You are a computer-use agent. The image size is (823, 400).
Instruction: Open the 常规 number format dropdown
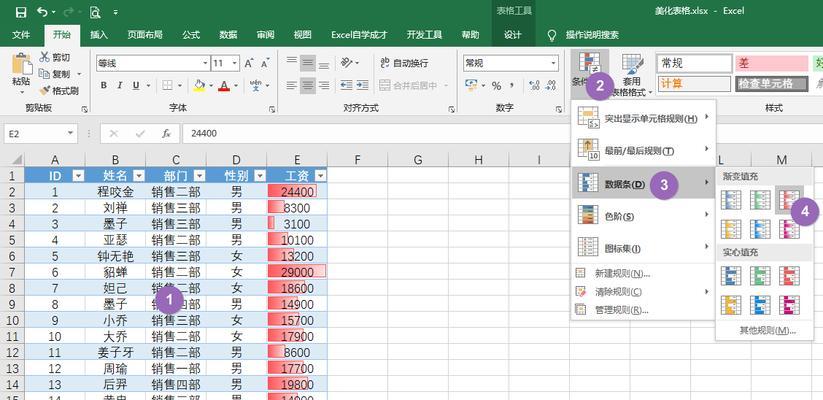(554, 63)
